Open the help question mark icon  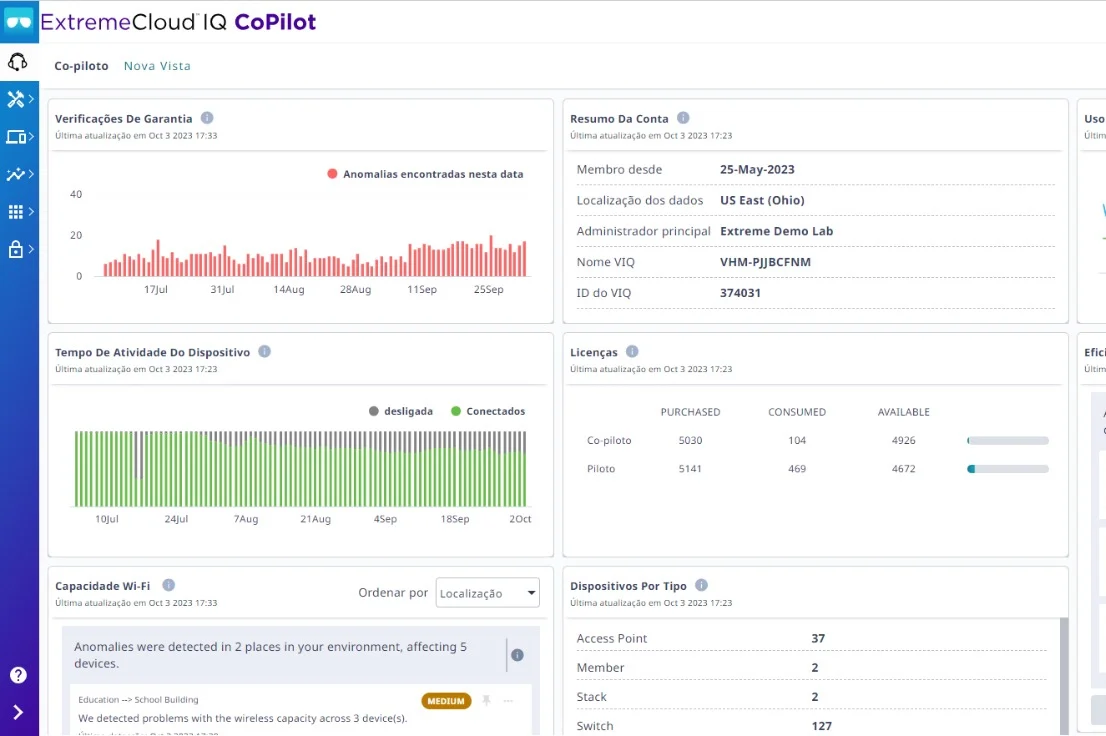pos(18,675)
